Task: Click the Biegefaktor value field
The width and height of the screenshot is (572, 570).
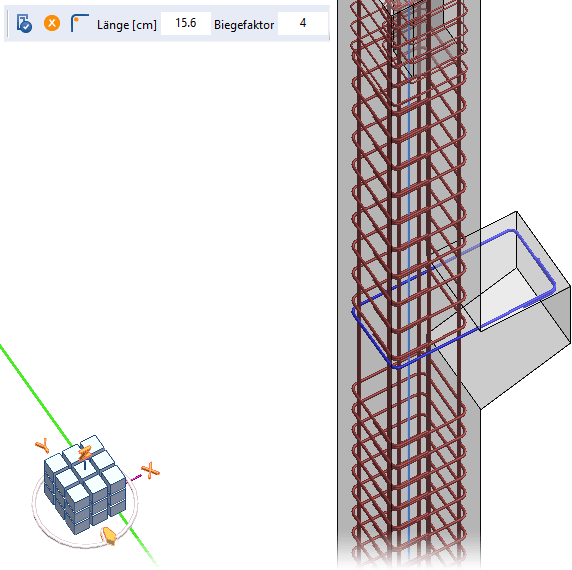Action: coord(303,23)
